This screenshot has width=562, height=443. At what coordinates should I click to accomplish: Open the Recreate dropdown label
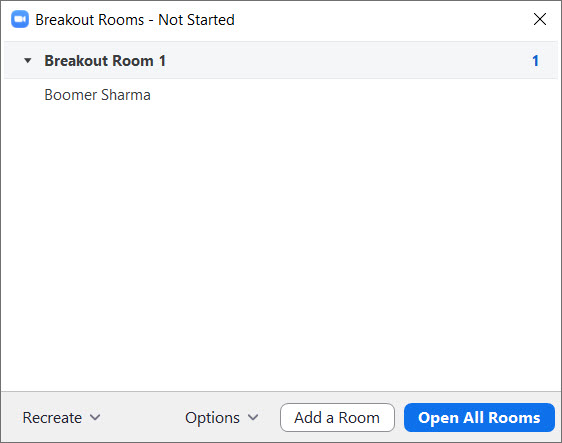[x=52, y=418]
